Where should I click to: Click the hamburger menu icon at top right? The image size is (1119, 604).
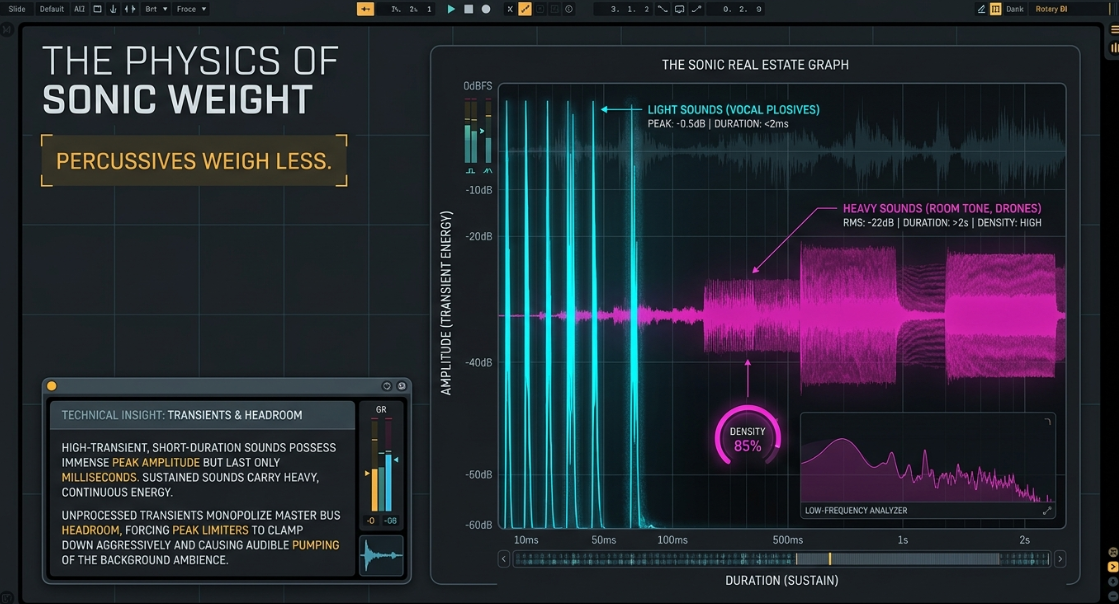(1114, 30)
